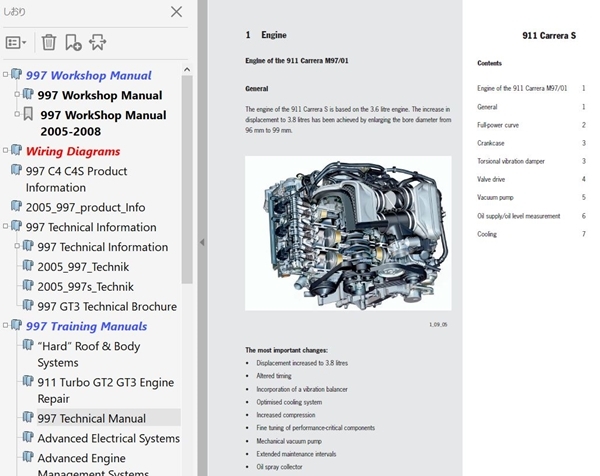Select the 2005_997_product_Info bookmark
Viewport: 600px width, 476px height.
coord(85,207)
